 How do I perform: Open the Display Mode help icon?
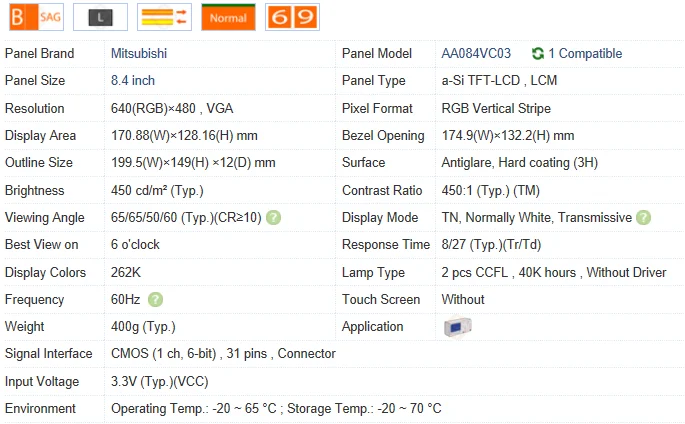click(644, 218)
